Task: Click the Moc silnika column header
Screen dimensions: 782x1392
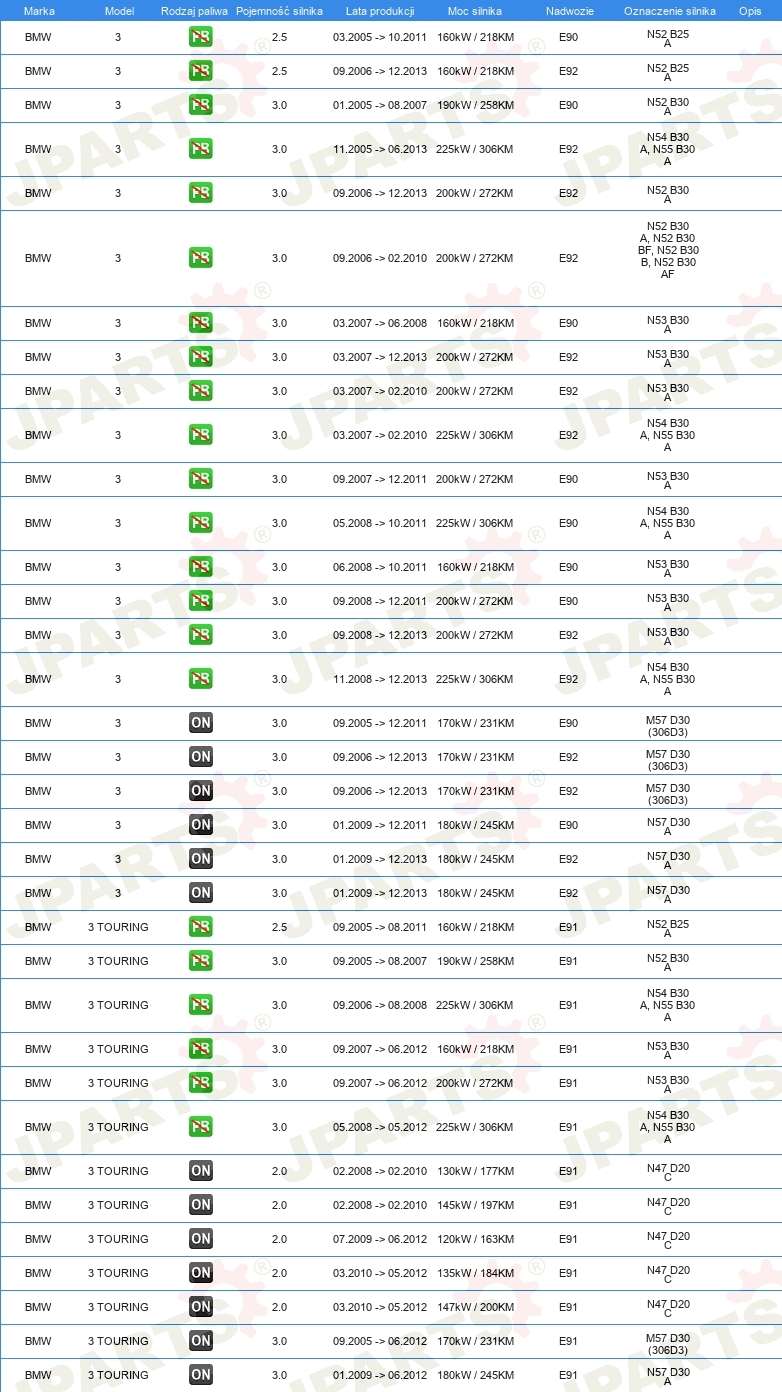Action: pos(475,11)
